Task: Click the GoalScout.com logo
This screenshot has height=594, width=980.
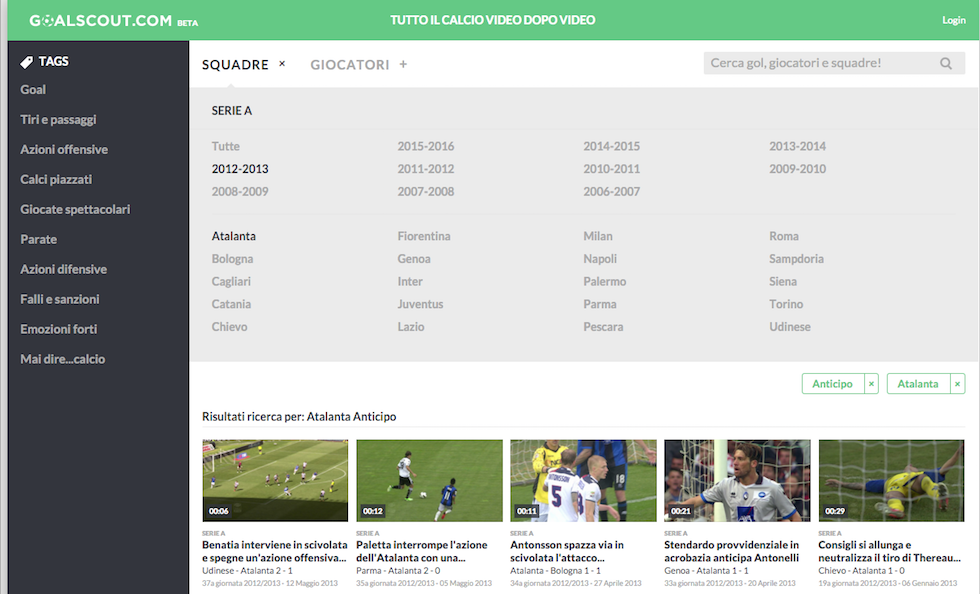Action: point(101,20)
